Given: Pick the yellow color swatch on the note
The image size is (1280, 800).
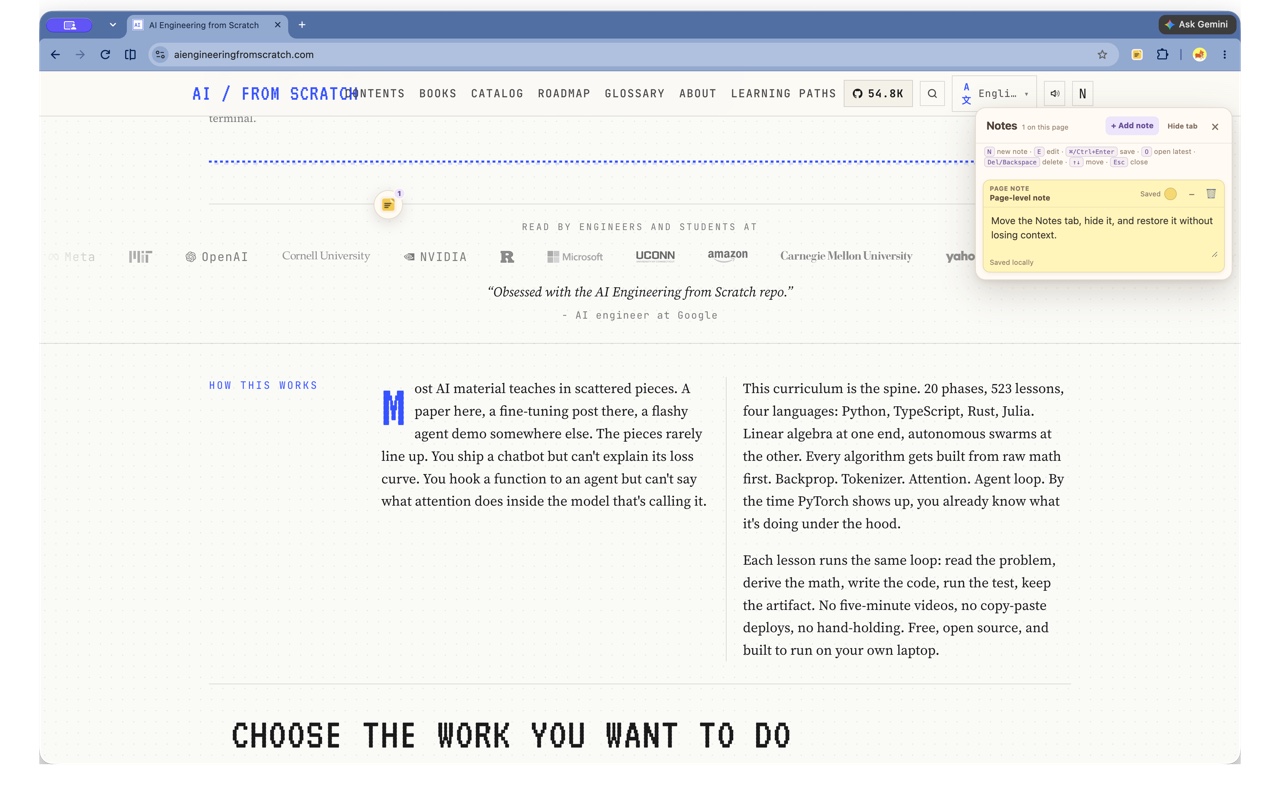Looking at the screenshot, I should click(x=1170, y=194).
